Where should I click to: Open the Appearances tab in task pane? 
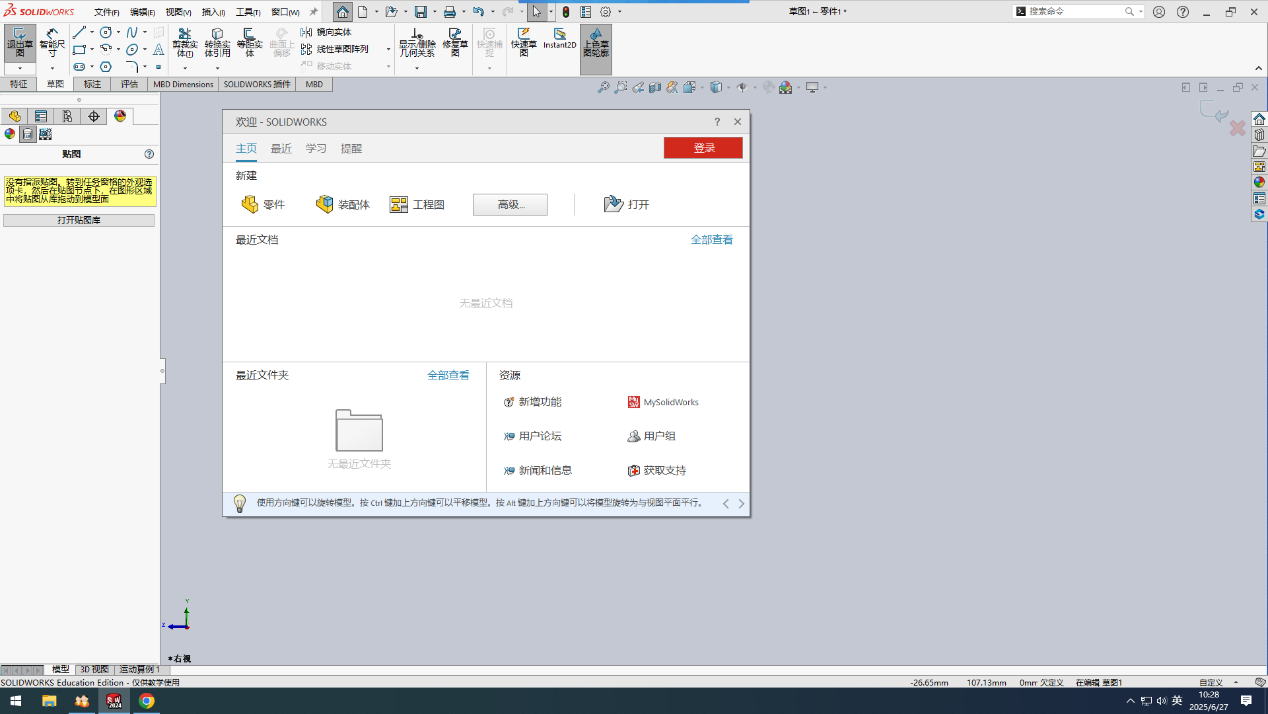(x=1259, y=182)
